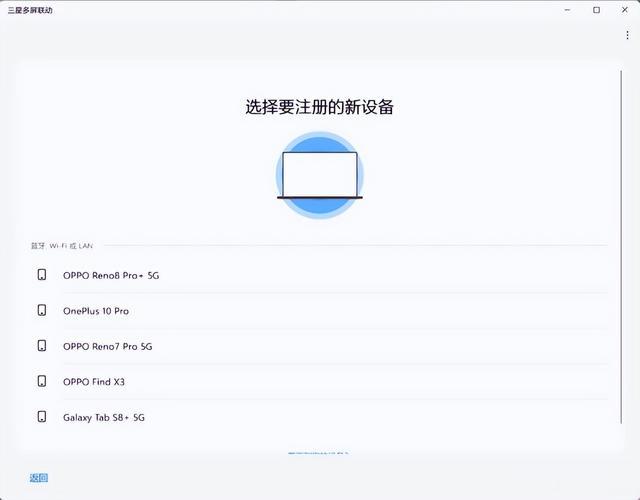Select Galaxy Tab S8+ 5G device name

(x=104, y=418)
